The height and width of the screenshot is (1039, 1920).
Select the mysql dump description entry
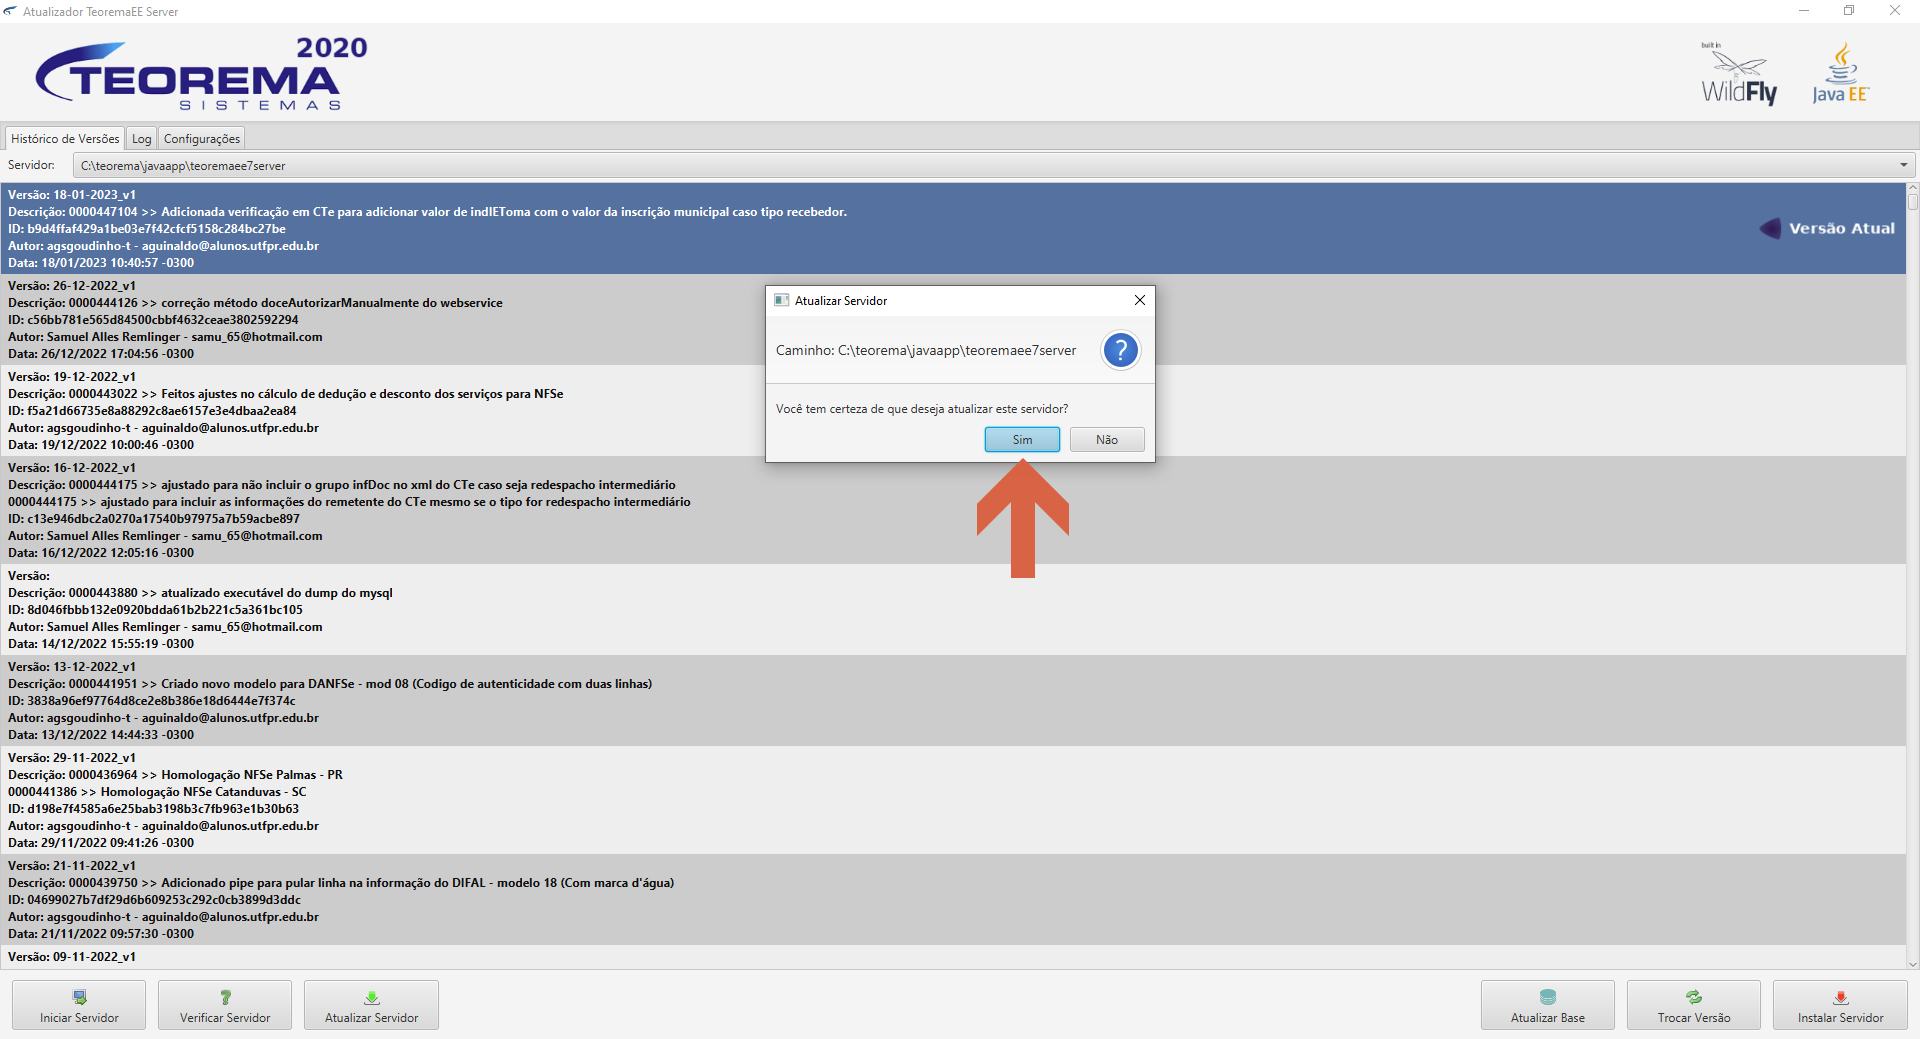tap(953, 610)
